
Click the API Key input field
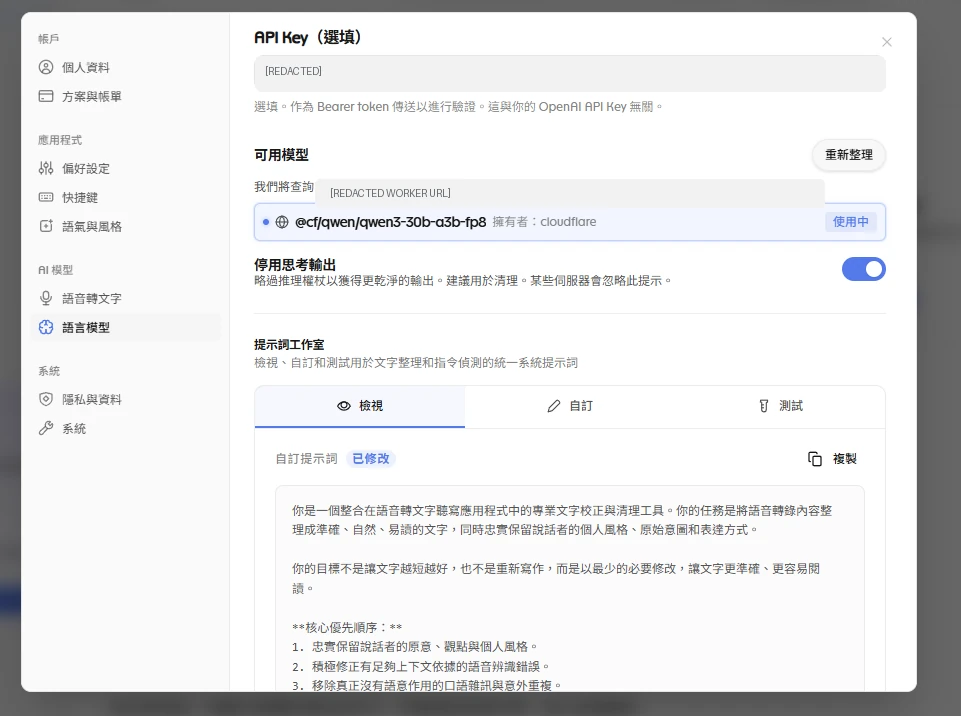[x=570, y=74]
